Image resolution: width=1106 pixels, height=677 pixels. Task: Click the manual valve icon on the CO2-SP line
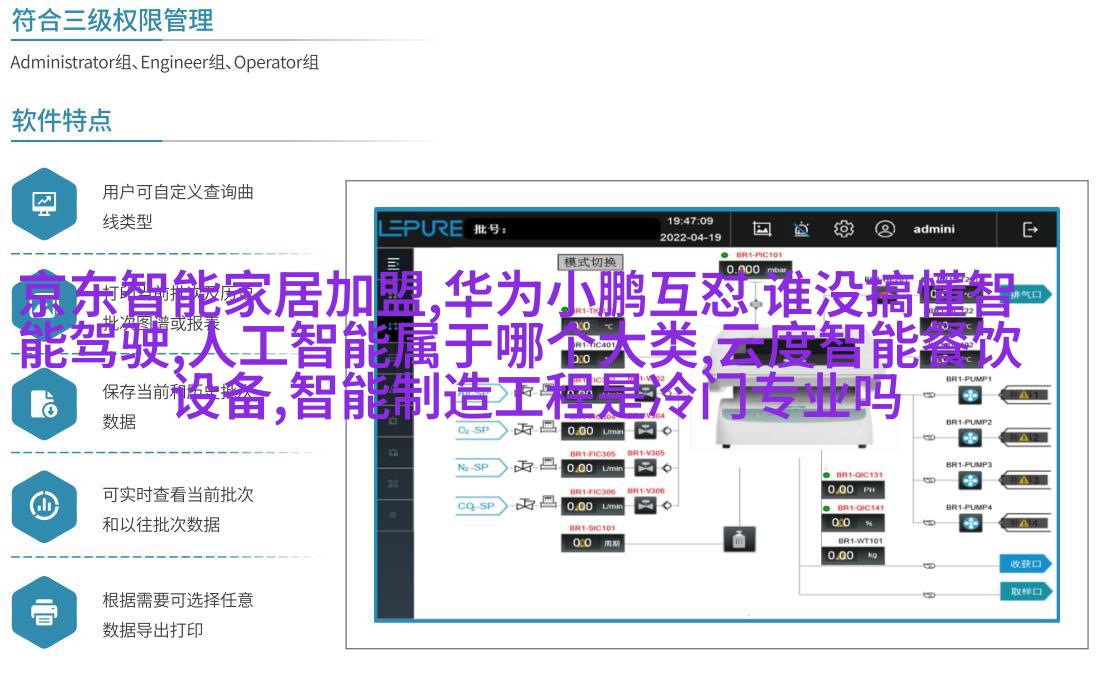coord(525,504)
